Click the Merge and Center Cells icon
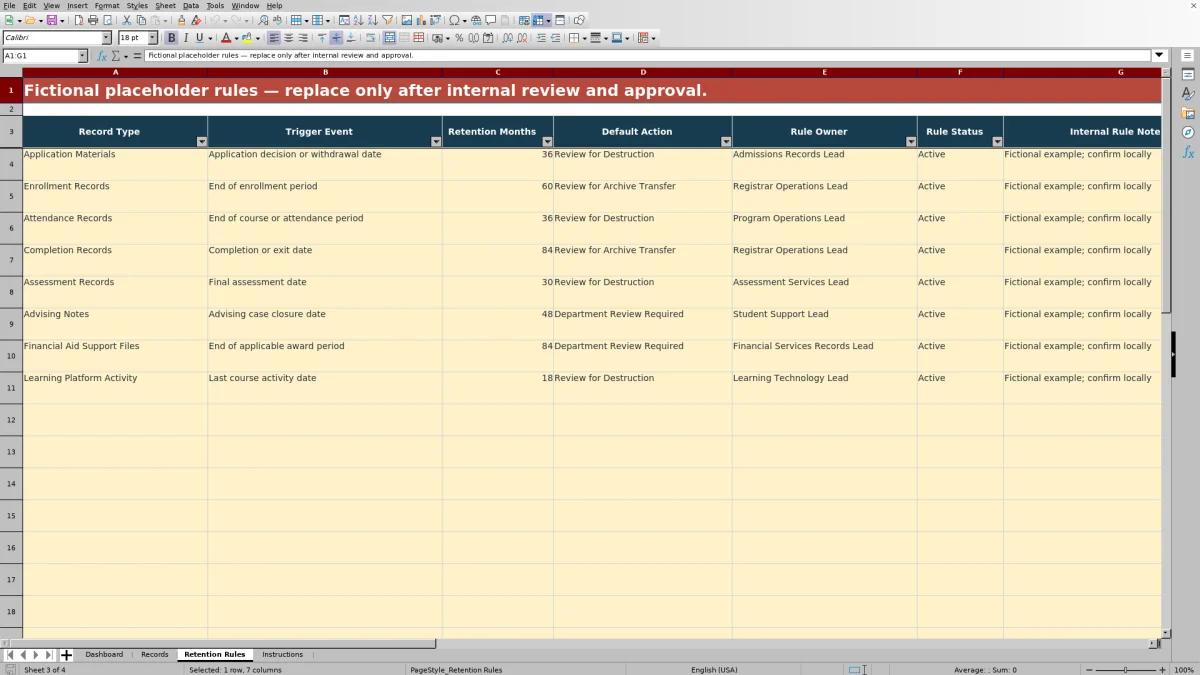 pyautogui.click(x=390, y=38)
